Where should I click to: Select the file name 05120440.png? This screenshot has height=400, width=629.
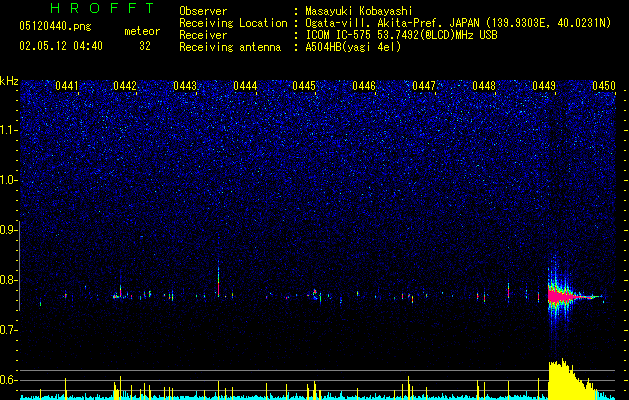point(55,26)
